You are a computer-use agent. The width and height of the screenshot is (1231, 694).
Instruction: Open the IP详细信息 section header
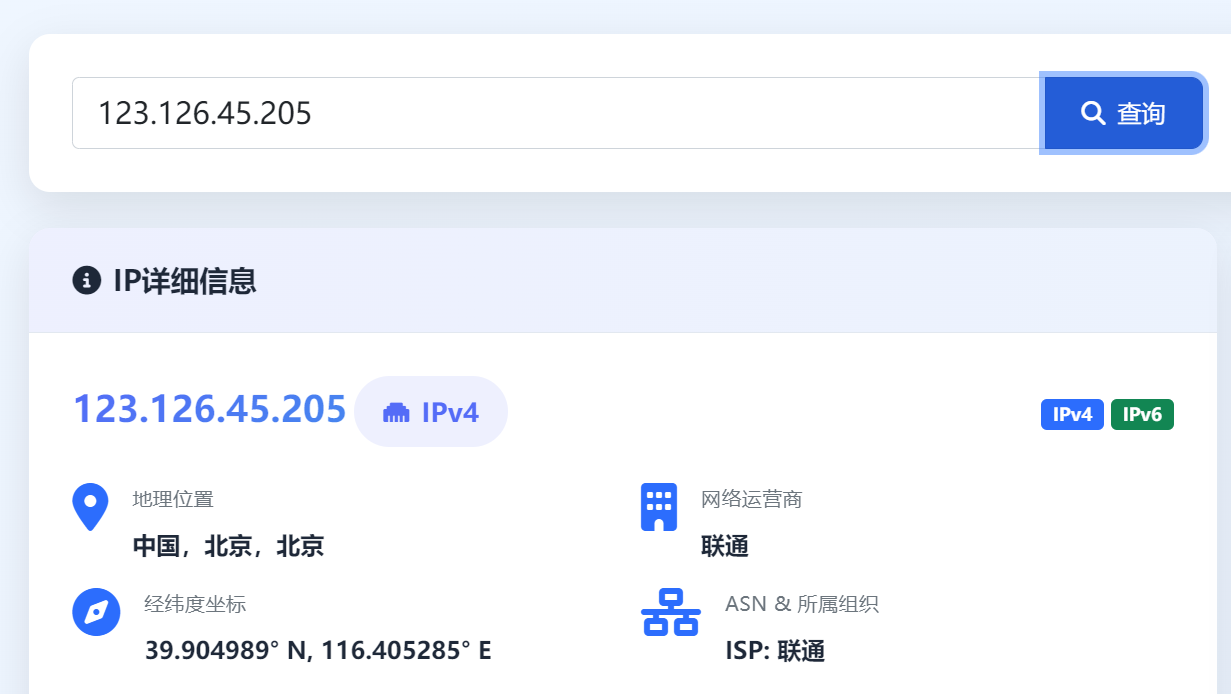coord(185,282)
